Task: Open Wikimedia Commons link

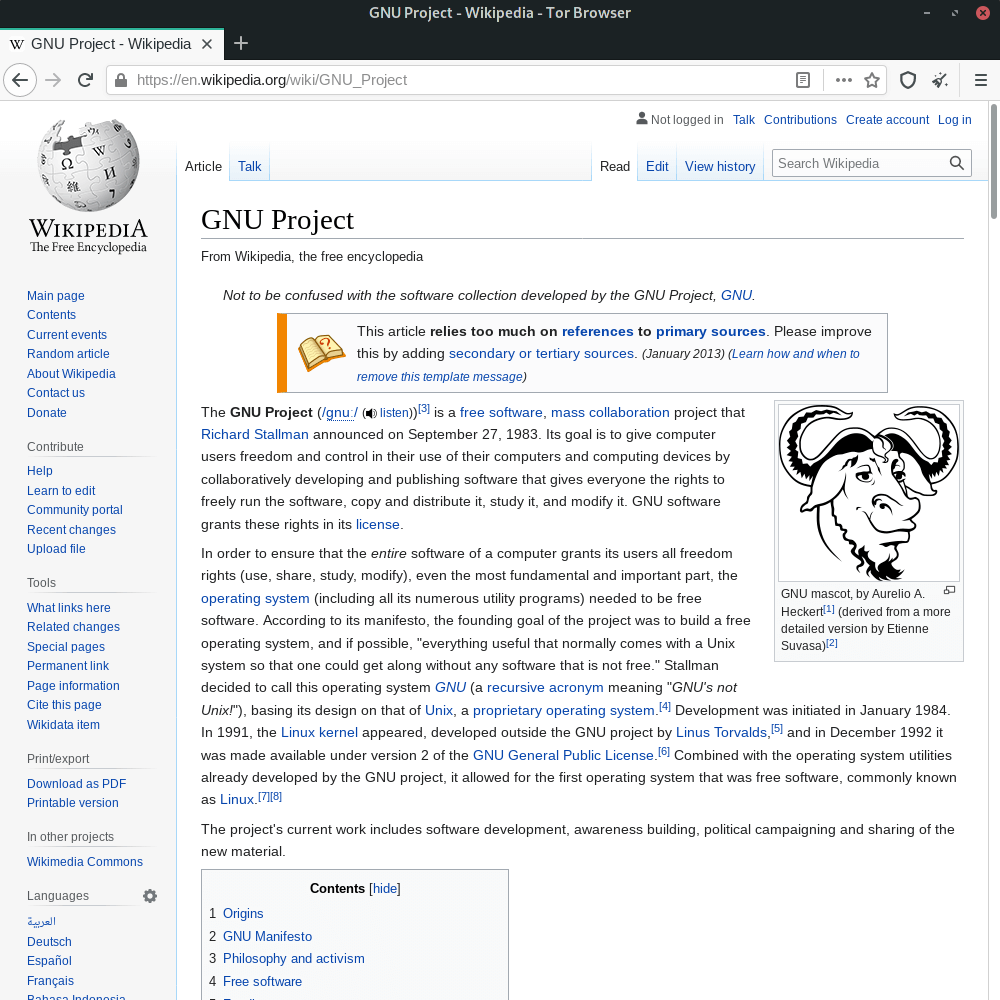Action: point(85,862)
